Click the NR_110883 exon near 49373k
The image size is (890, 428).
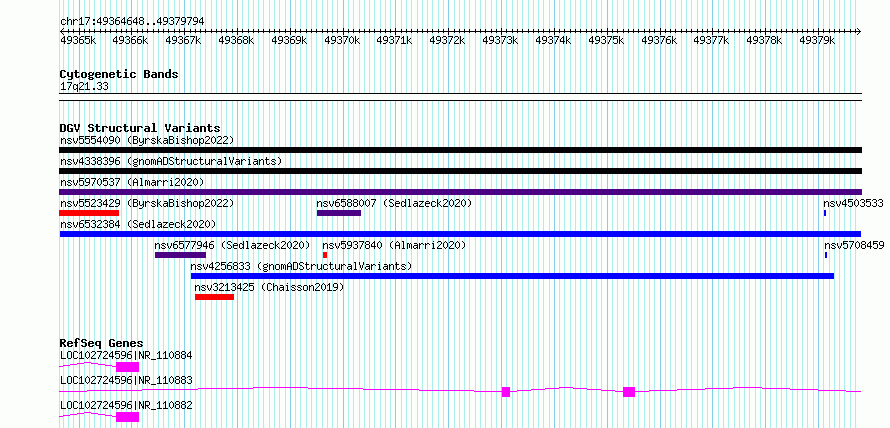tap(506, 392)
